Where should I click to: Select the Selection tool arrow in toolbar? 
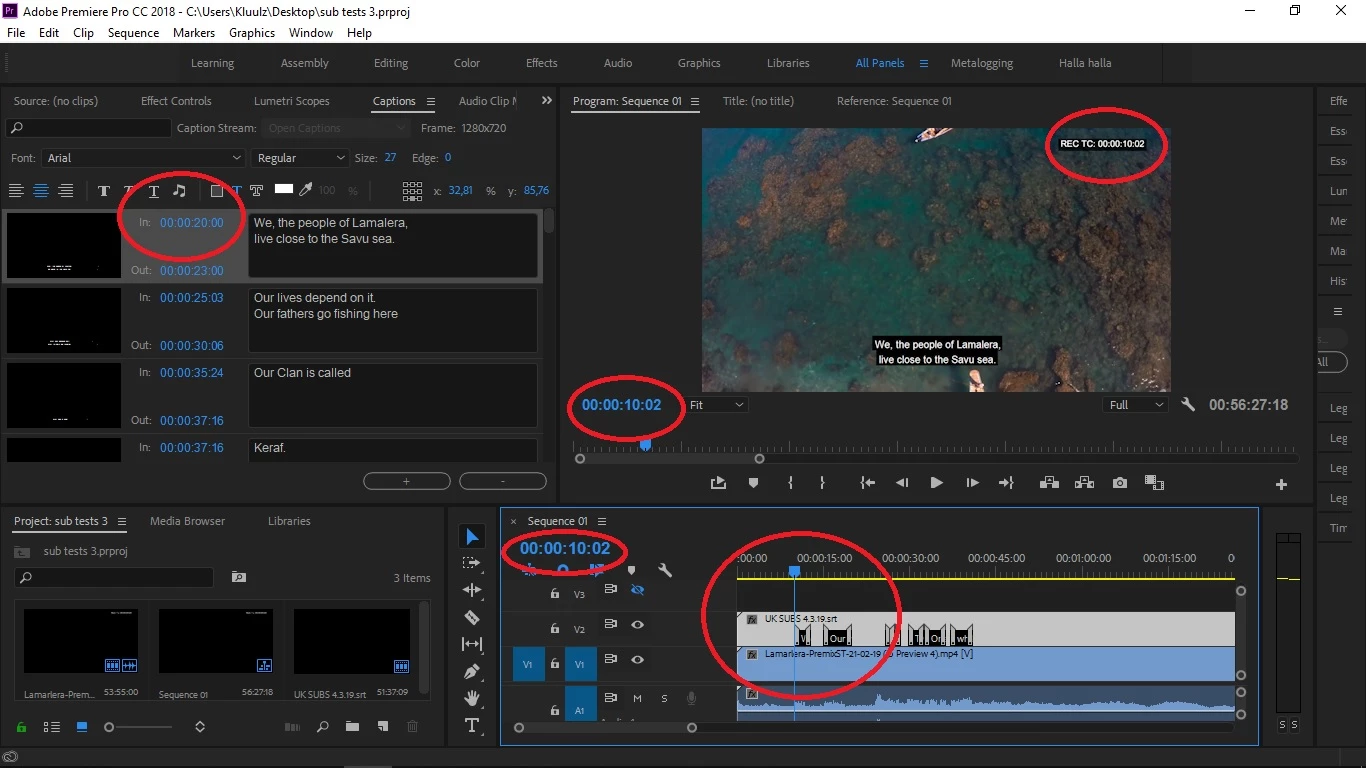(472, 537)
